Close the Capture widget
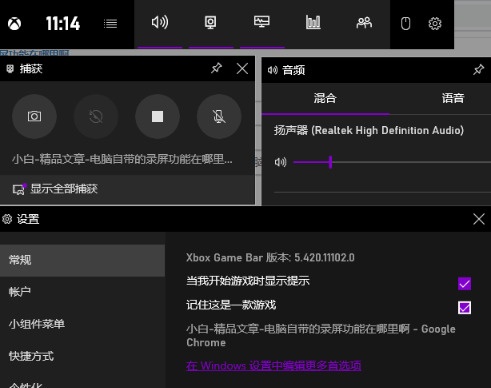This screenshot has height=388, width=491. (x=242, y=69)
